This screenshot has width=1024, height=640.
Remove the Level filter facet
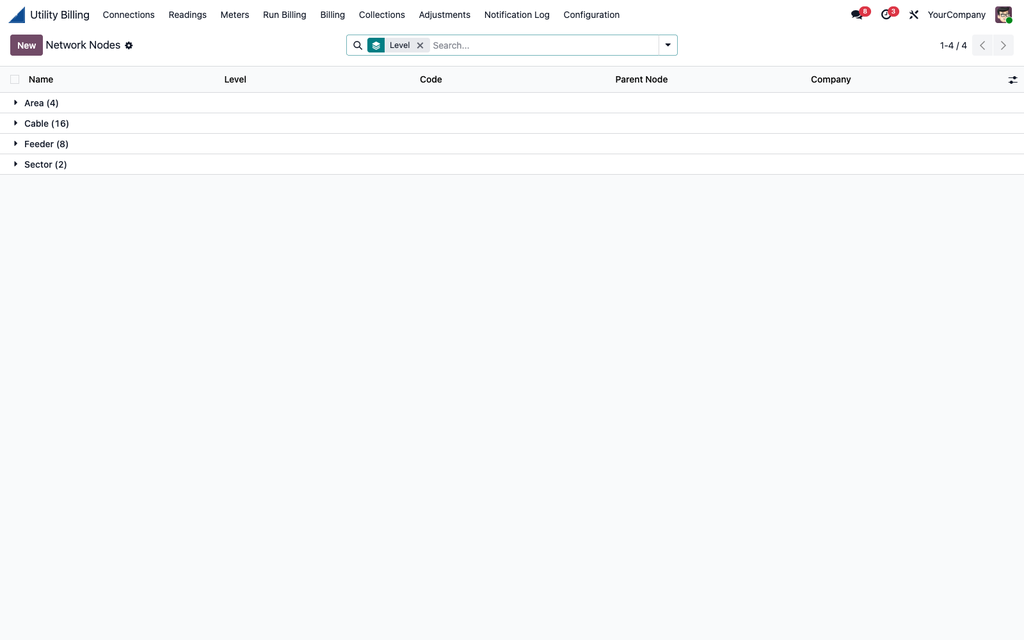coord(420,45)
